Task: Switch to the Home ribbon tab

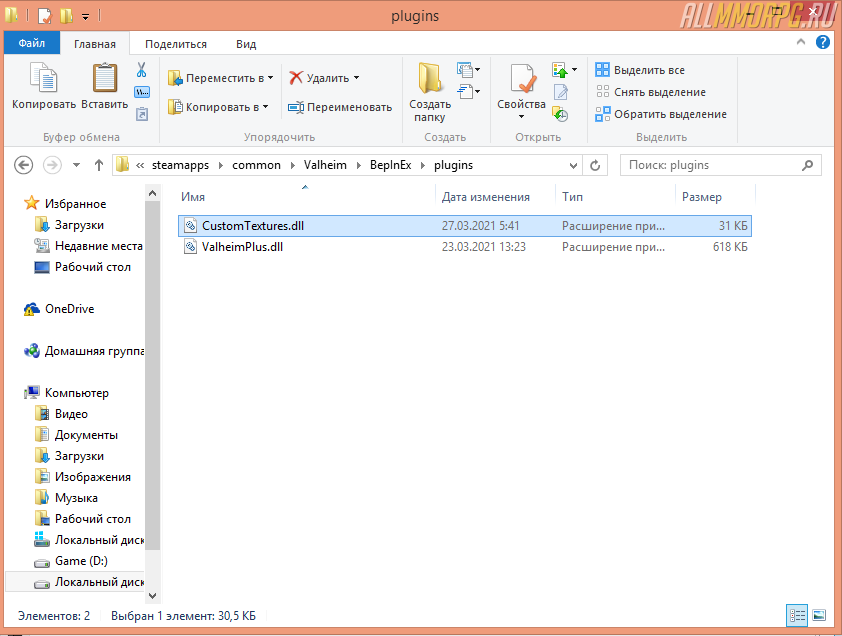Action: click(95, 44)
